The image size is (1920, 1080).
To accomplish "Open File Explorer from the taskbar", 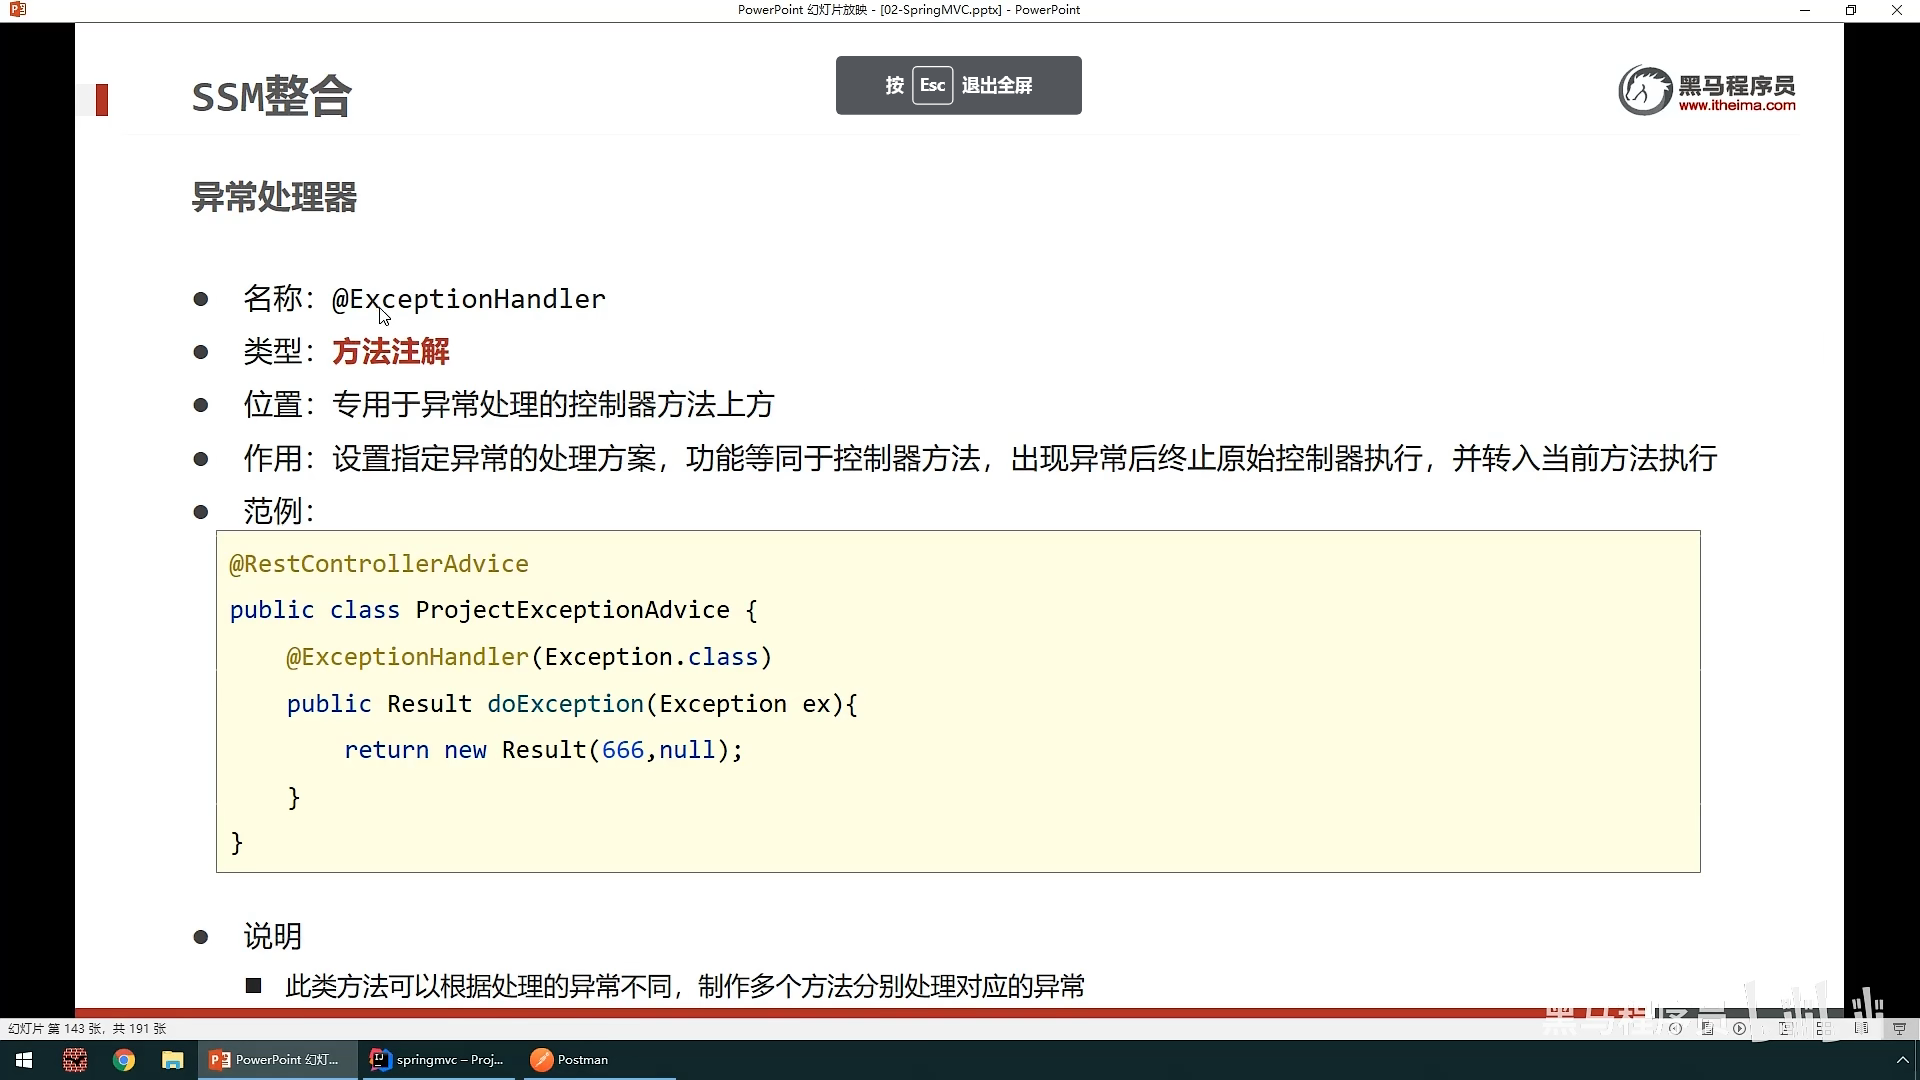I will pos(173,1060).
